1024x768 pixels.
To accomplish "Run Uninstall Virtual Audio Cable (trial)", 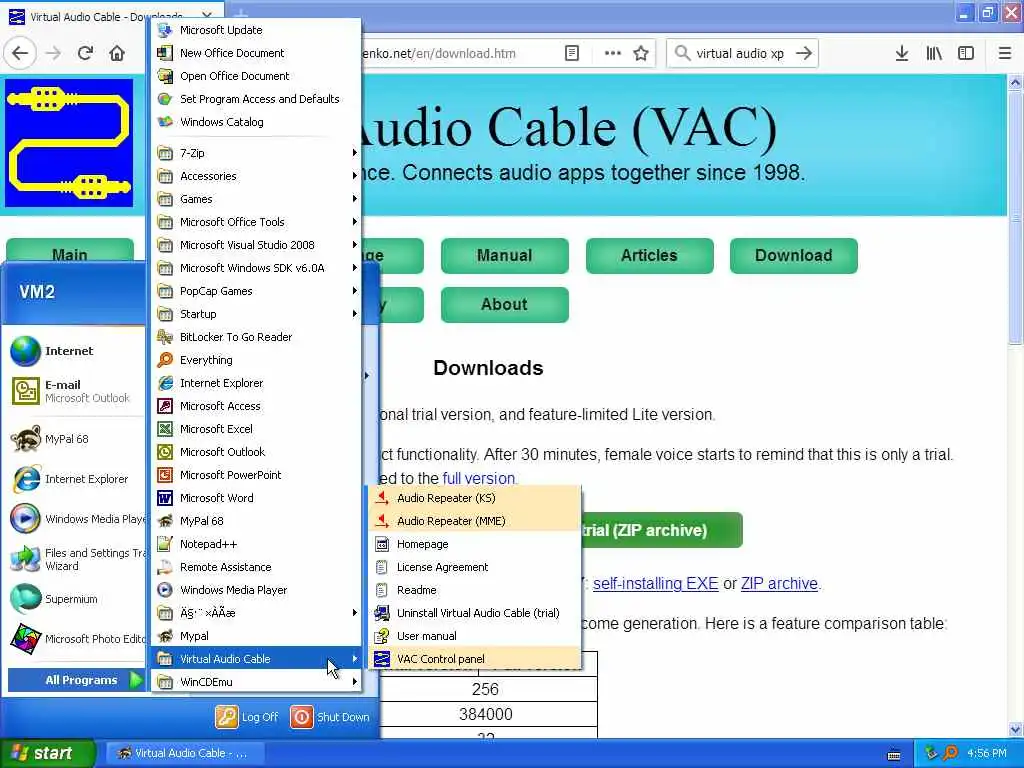I will point(475,613).
